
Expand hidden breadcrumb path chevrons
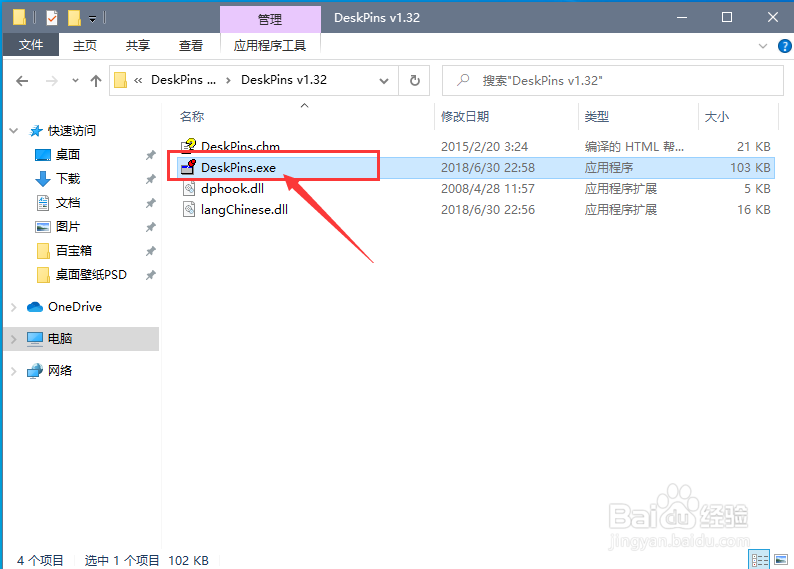138,80
